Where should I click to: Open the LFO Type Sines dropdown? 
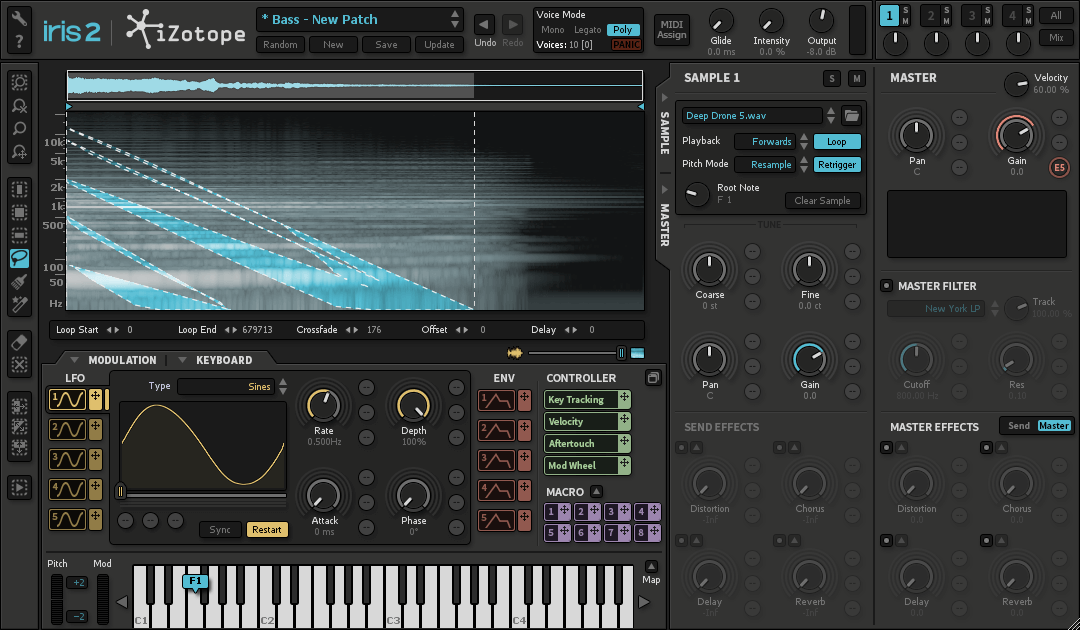pyautogui.click(x=226, y=387)
